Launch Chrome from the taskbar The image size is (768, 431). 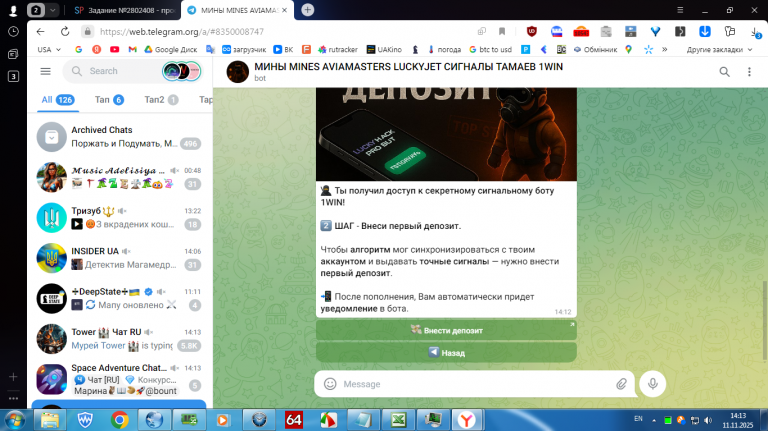click(x=120, y=420)
